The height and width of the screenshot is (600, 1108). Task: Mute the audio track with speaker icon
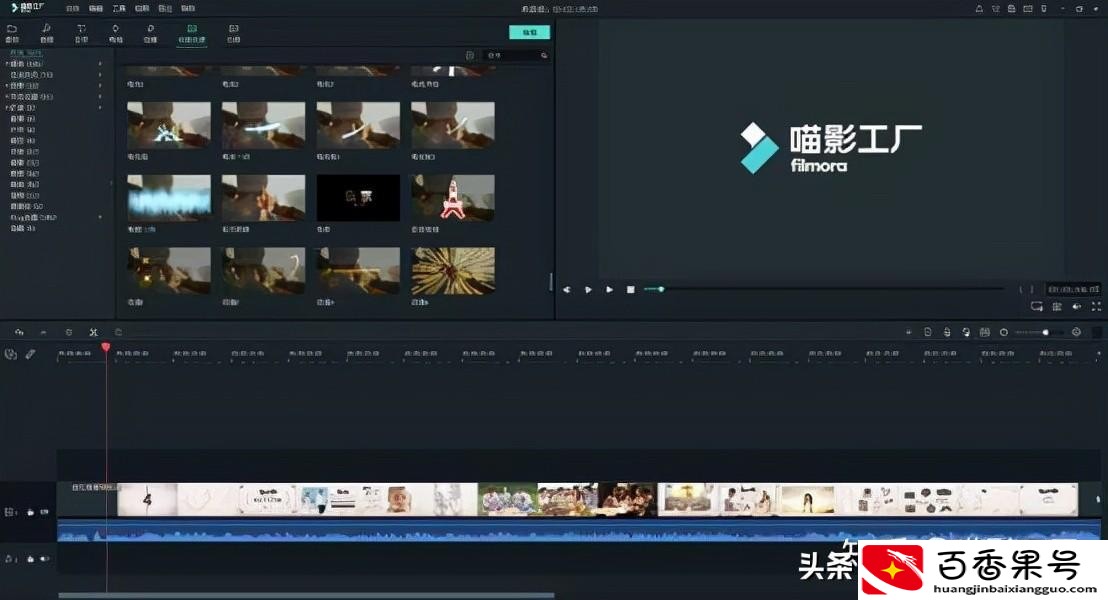point(45,559)
